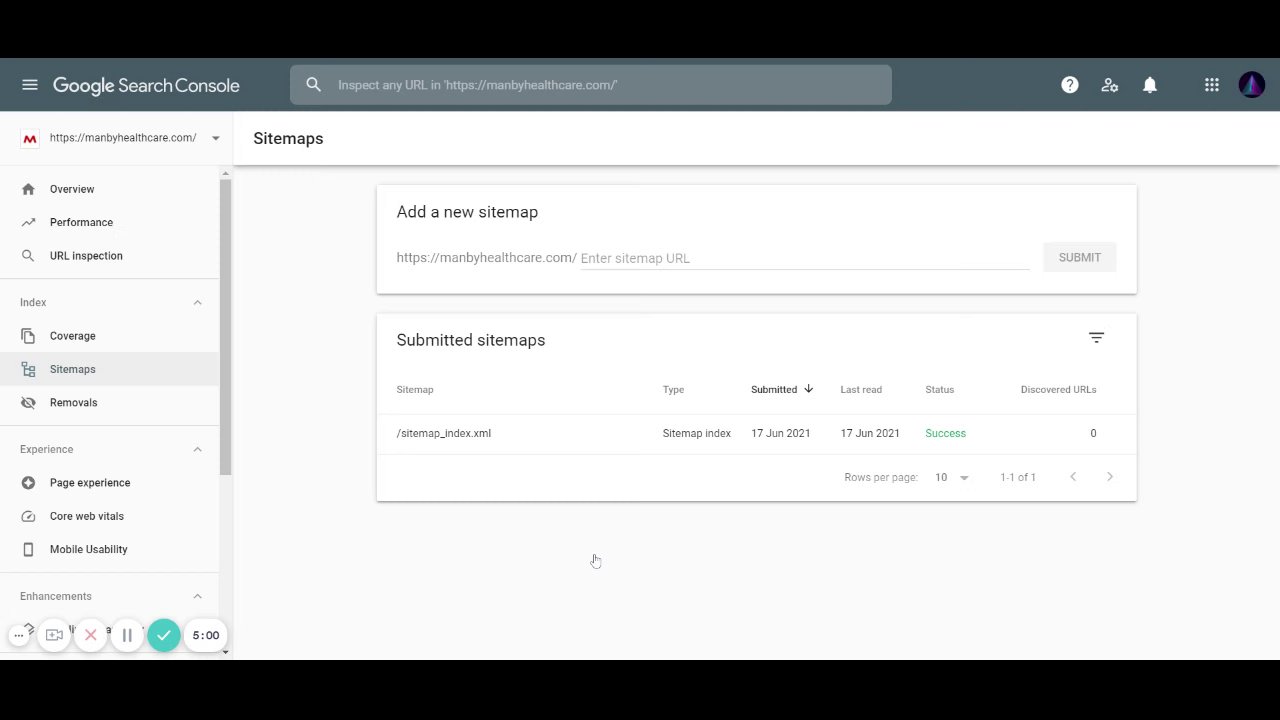1280x720 pixels.
Task: Open the property selector dropdown
Action: pos(215,138)
